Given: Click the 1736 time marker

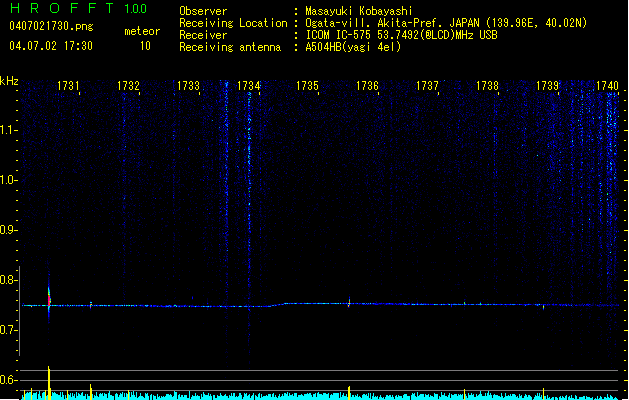Looking at the screenshot, I should pos(367,86).
